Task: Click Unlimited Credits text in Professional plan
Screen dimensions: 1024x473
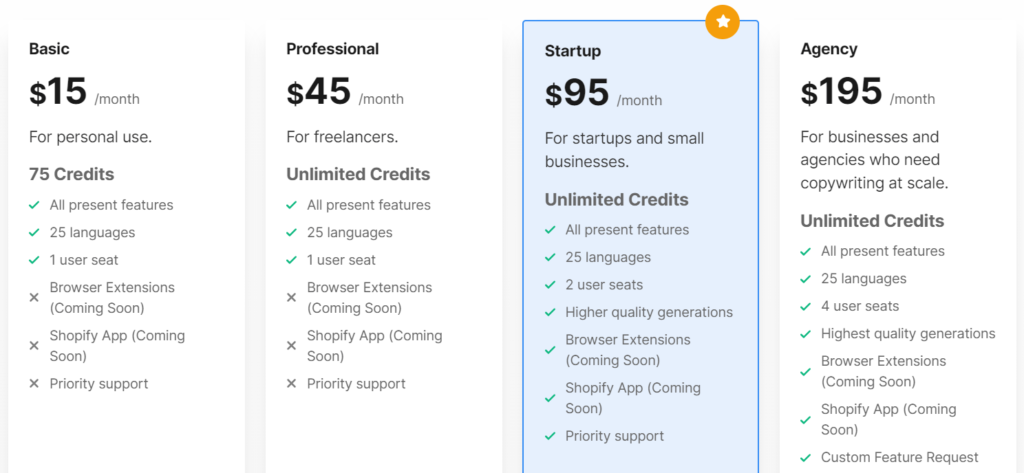Action: click(x=358, y=174)
